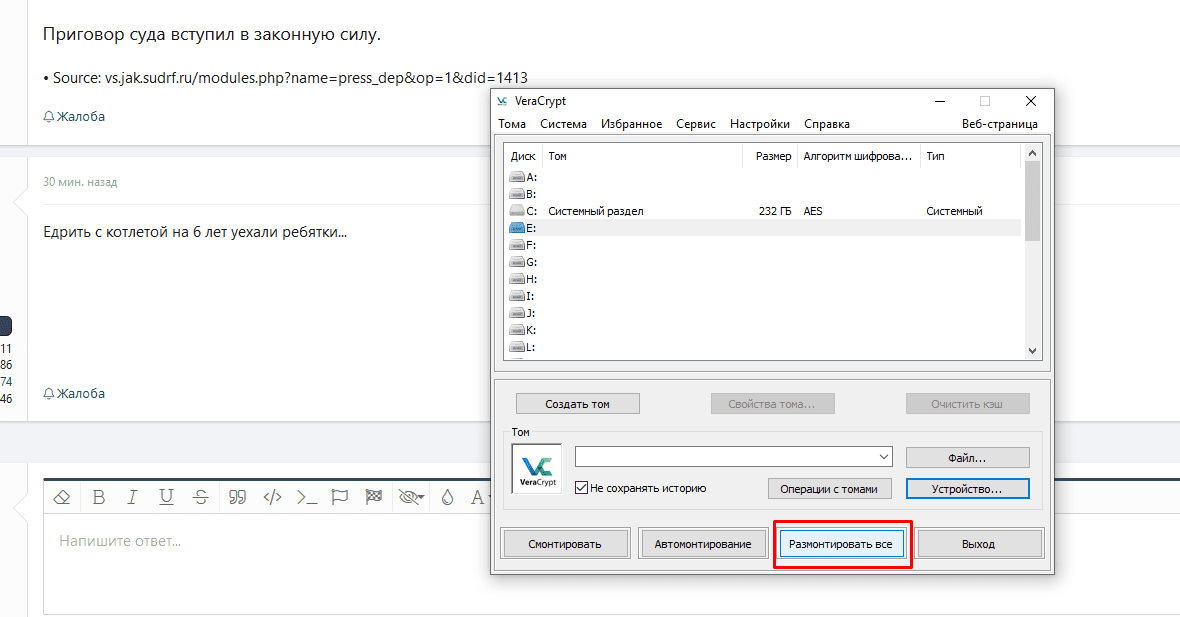Click the drive list vertical scrollbar thumb
Viewport: 1180px width, 617px height.
pyautogui.click(x=1032, y=200)
